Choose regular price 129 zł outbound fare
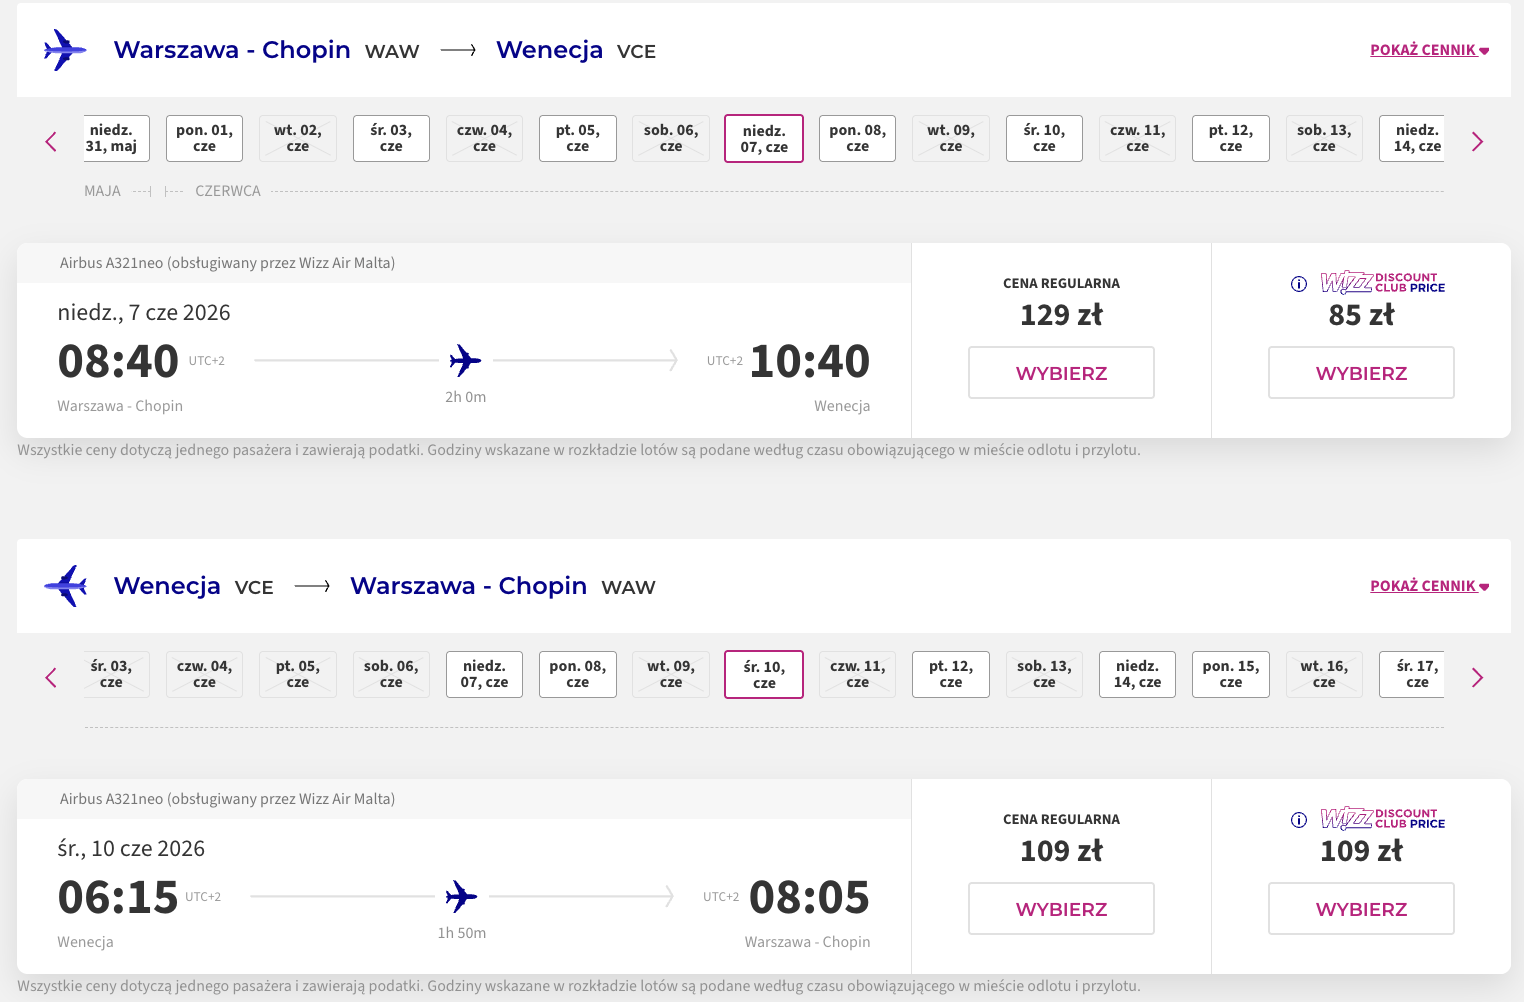The height and width of the screenshot is (1002, 1524). click(x=1061, y=373)
